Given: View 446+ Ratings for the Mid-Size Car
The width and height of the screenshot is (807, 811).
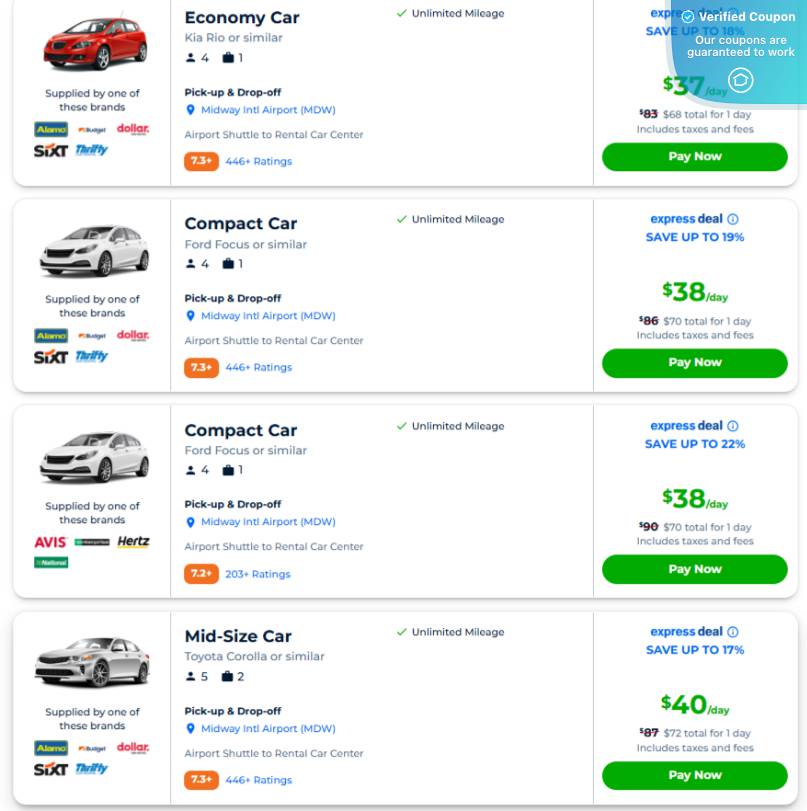Looking at the screenshot, I should (258, 780).
